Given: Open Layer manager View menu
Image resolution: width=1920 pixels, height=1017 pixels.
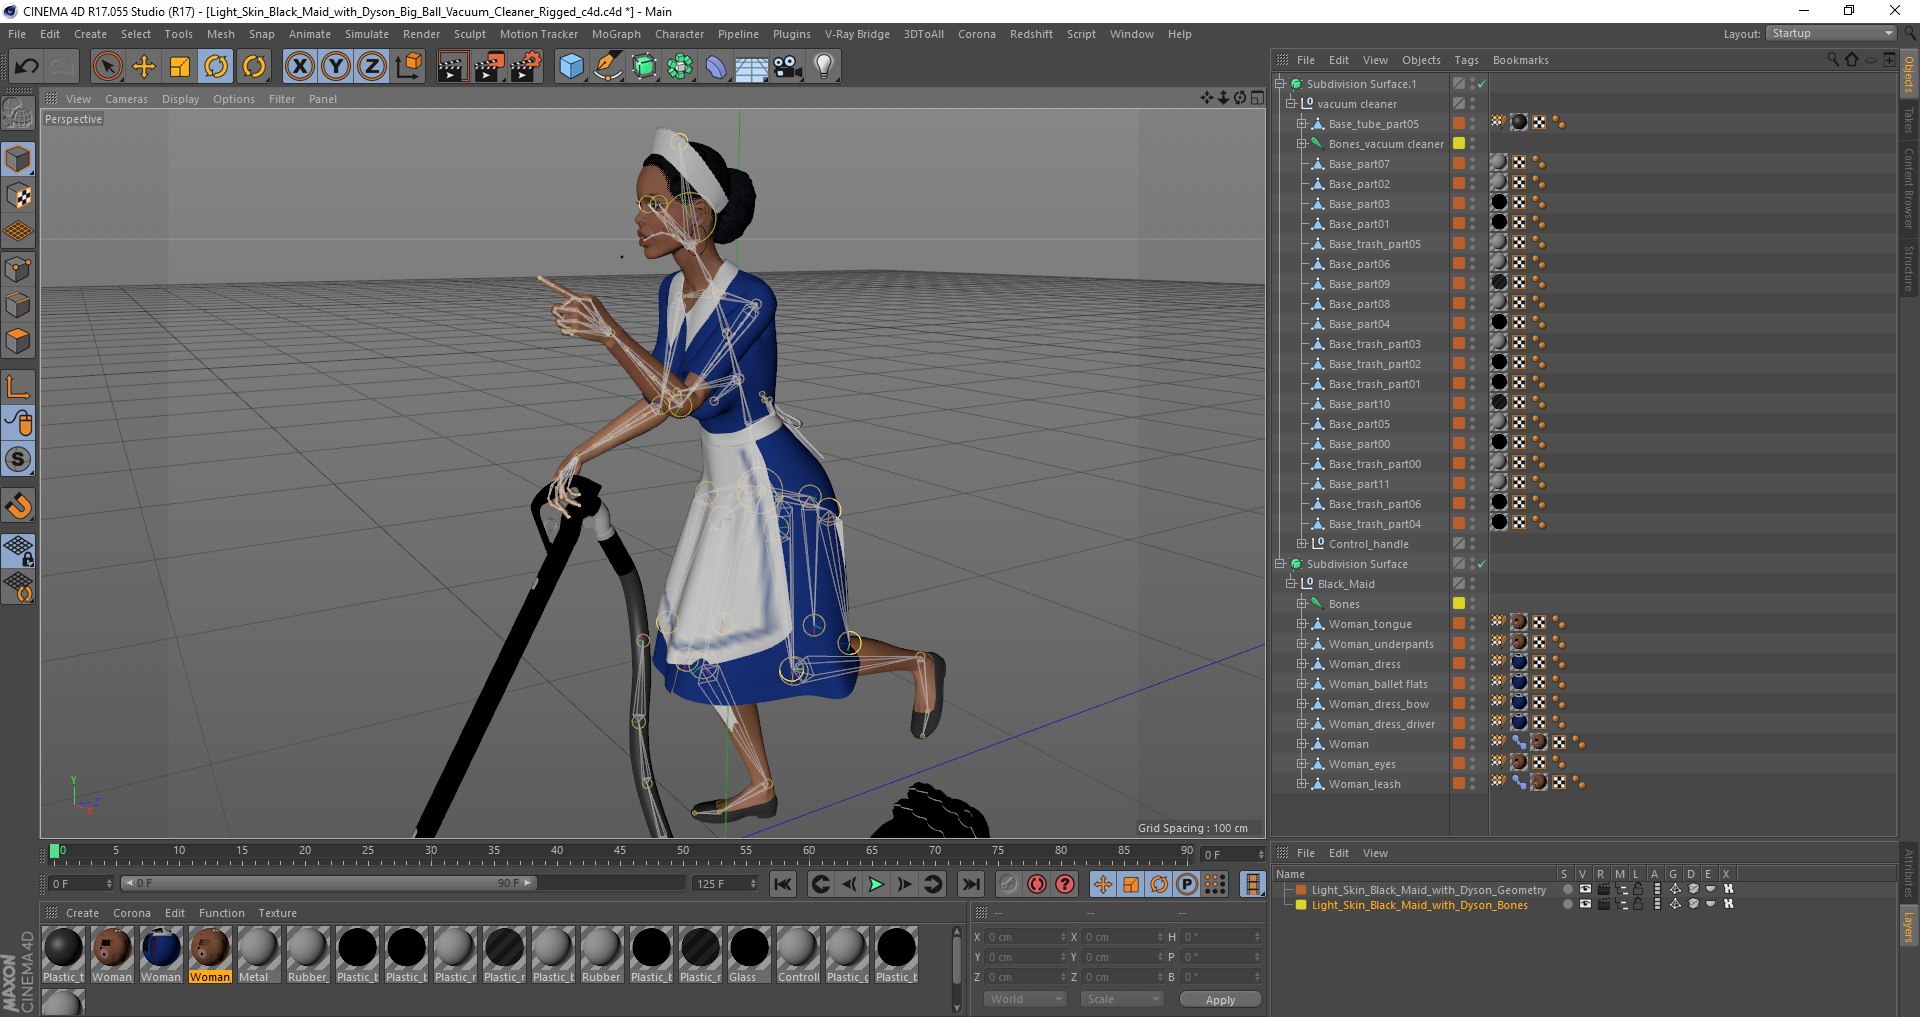Looking at the screenshot, I should pyautogui.click(x=1375, y=853).
